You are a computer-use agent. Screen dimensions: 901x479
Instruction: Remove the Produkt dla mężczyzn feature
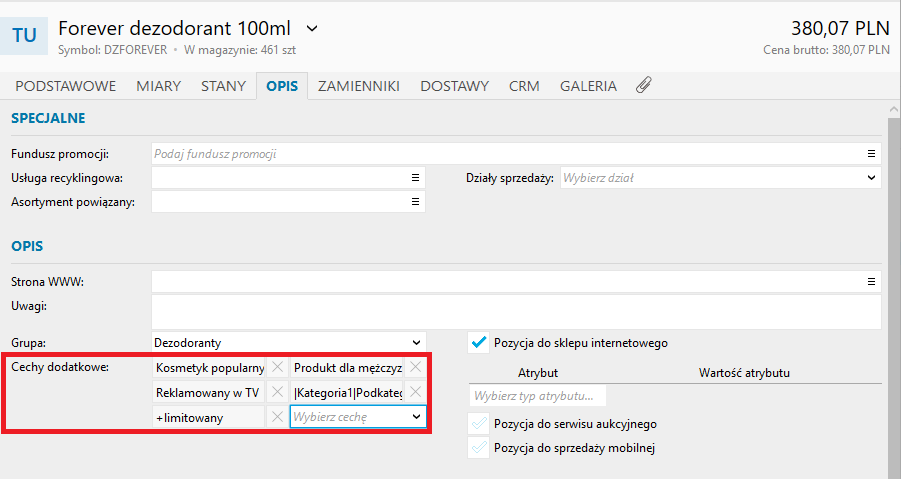pyautogui.click(x=415, y=367)
